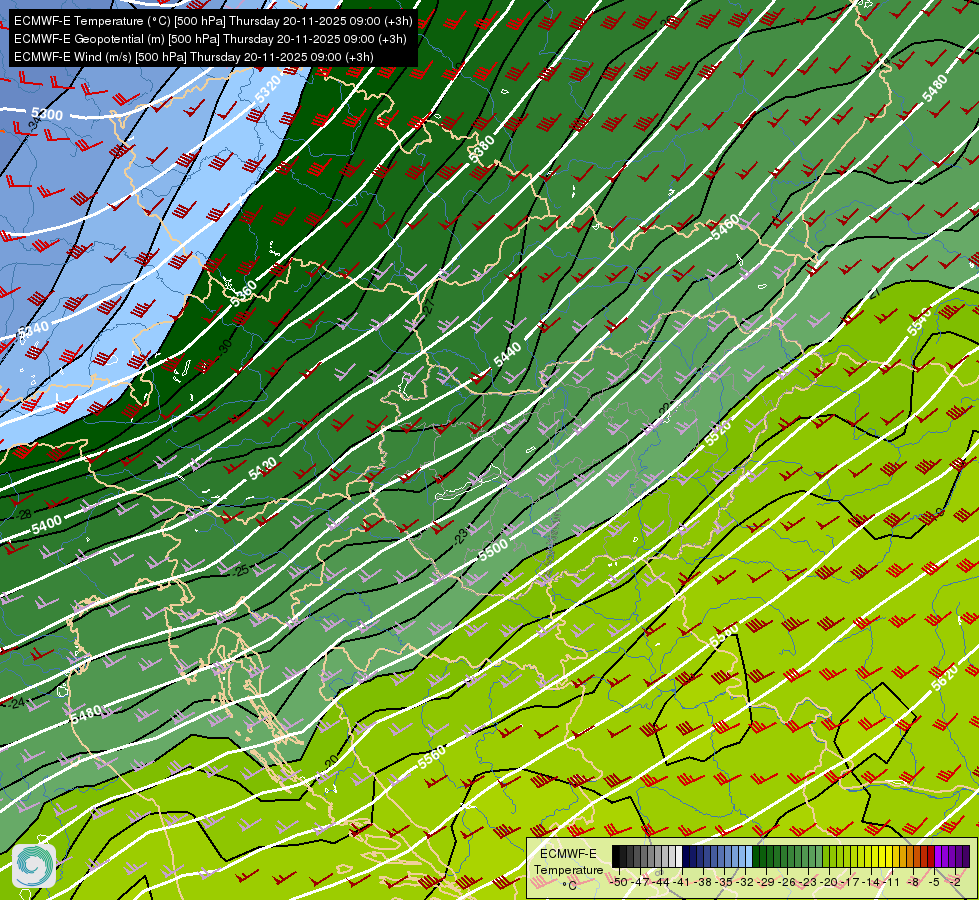Screen dimensions: 979x900
Task: Select the 'ECMWF-E Geopotential (m) [500 hPa]' title line
Action: pyautogui.click(x=210, y=39)
